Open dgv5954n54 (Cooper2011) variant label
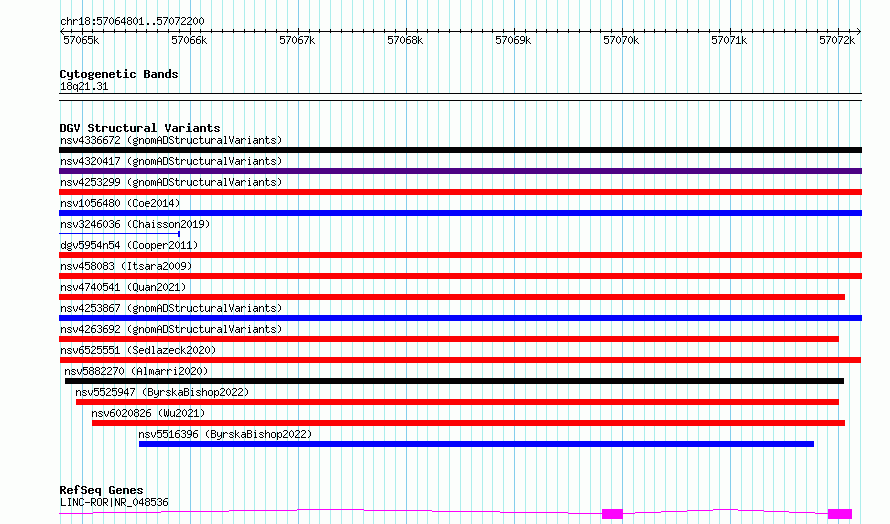 click(129, 245)
